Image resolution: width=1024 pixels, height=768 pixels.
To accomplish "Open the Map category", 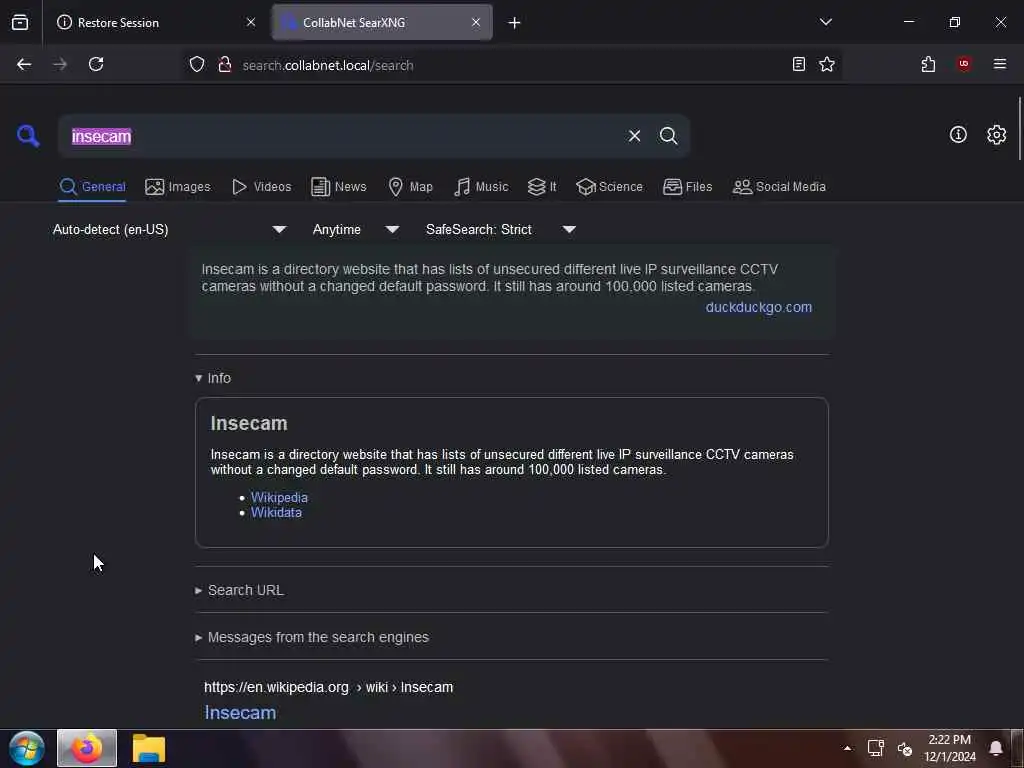I will [x=411, y=187].
